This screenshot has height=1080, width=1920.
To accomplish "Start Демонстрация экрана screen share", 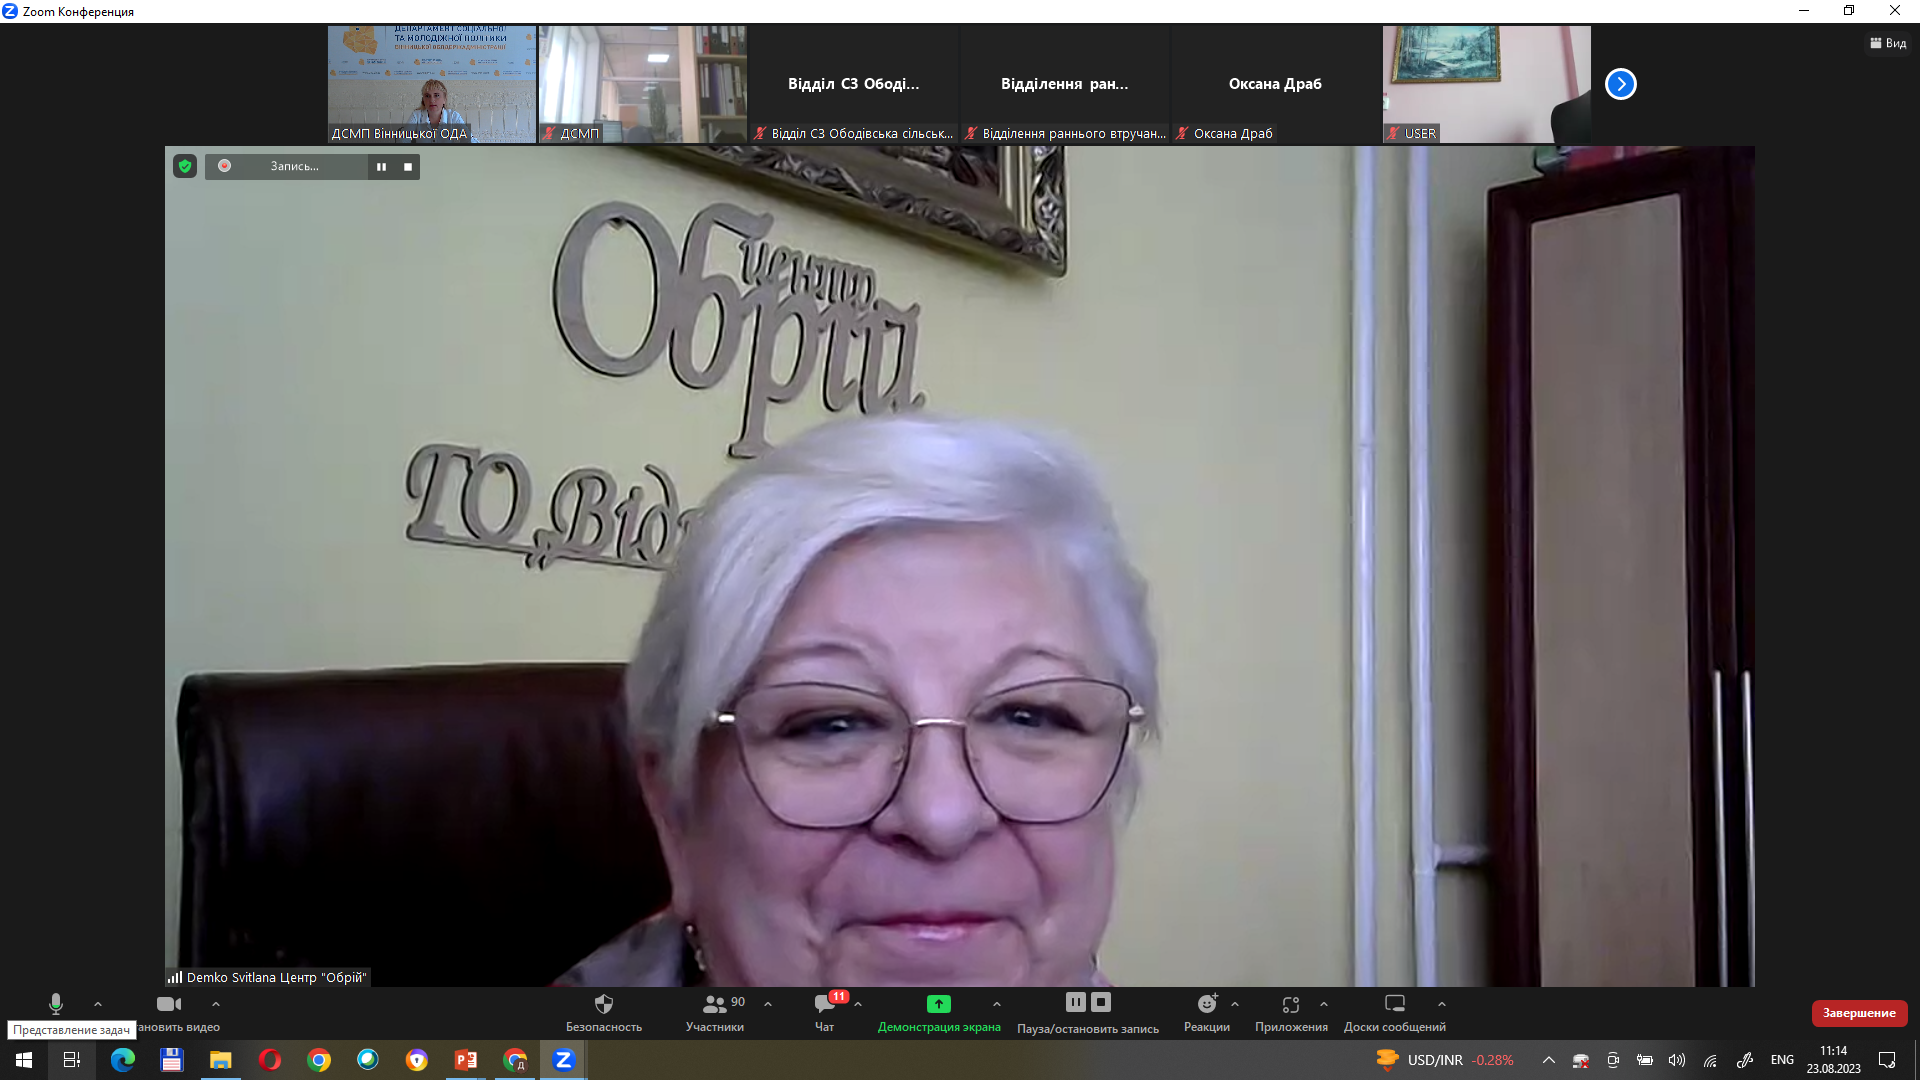I will [x=939, y=1012].
